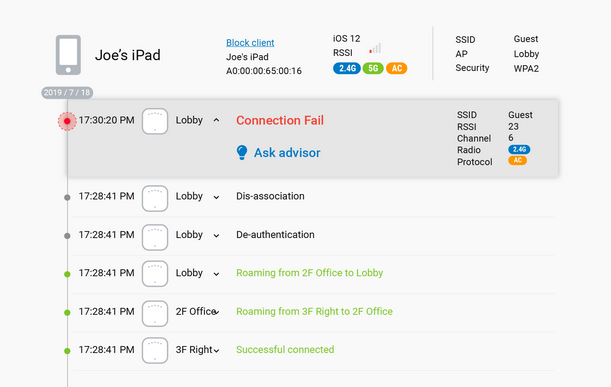Expand the 2F Office roaming row

[x=217, y=312]
